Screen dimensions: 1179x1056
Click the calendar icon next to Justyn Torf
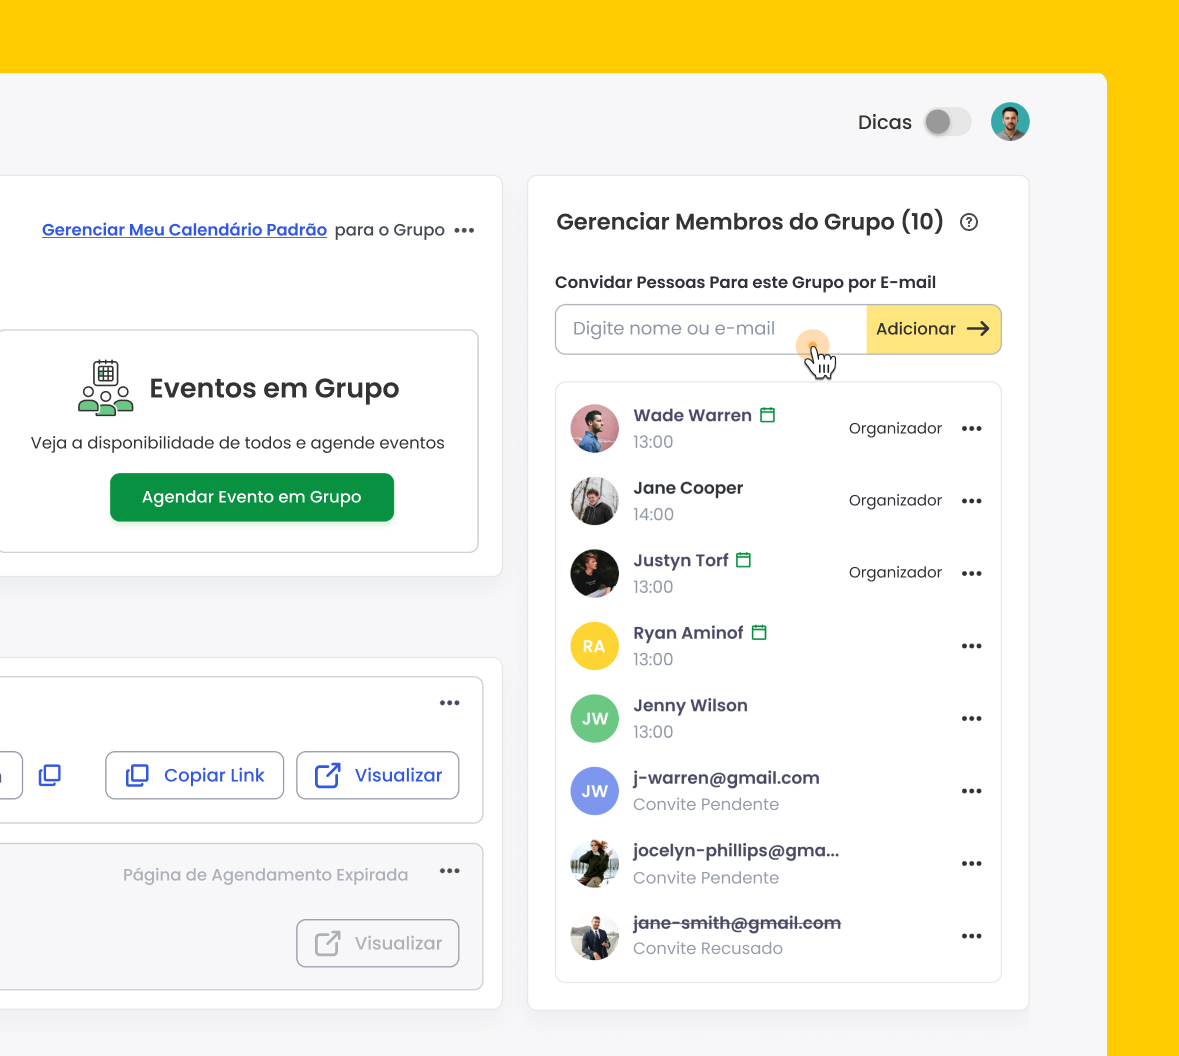click(x=743, y=560)
